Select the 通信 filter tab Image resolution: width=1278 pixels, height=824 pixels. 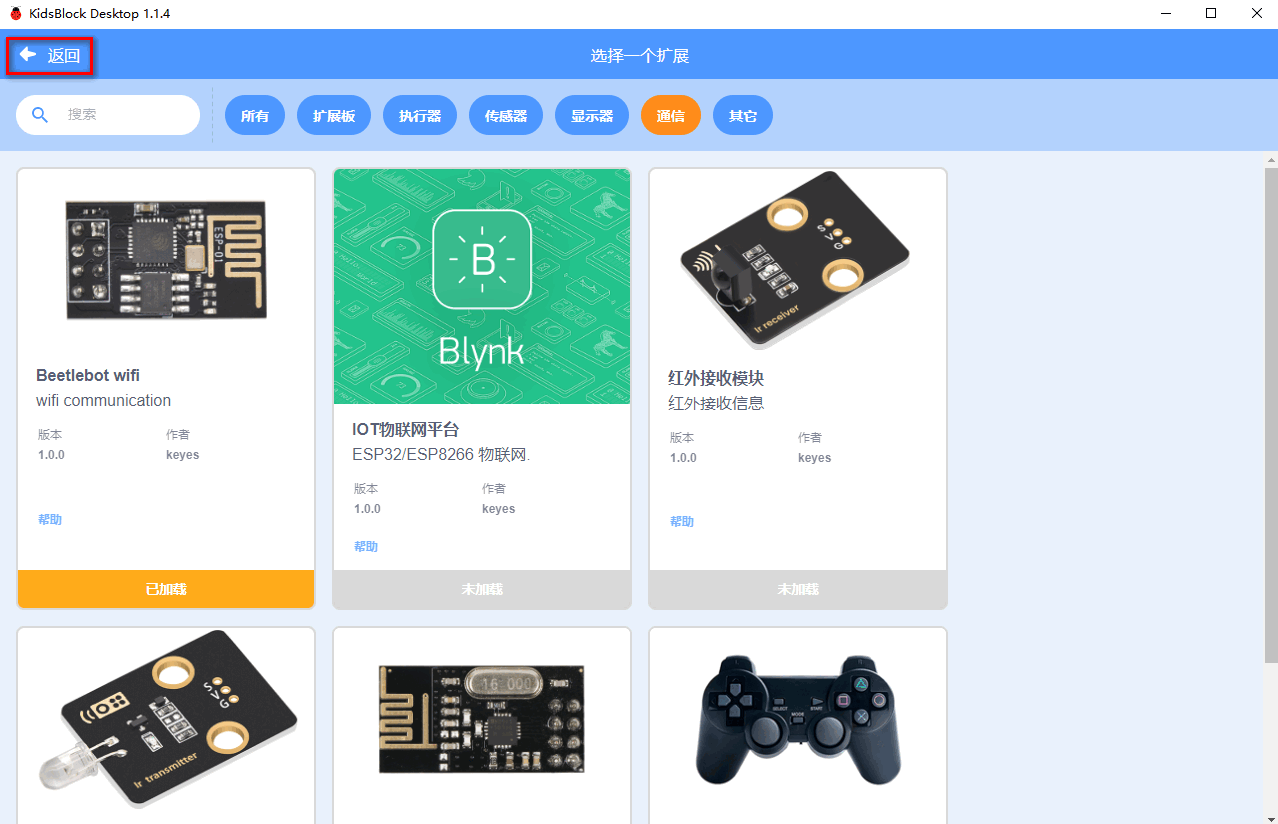pos(671,116)
